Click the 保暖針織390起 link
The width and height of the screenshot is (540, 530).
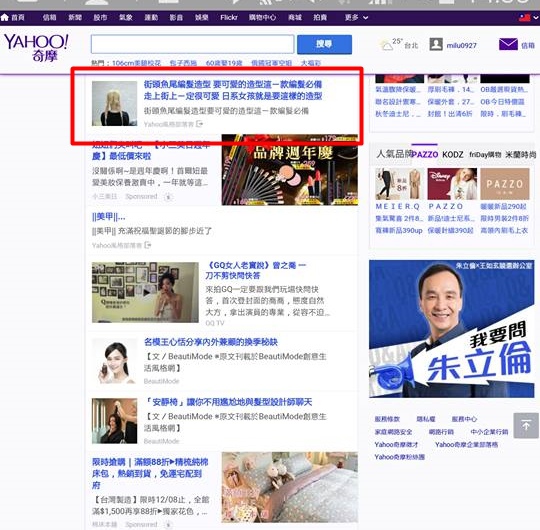click(x=450, y=230)
